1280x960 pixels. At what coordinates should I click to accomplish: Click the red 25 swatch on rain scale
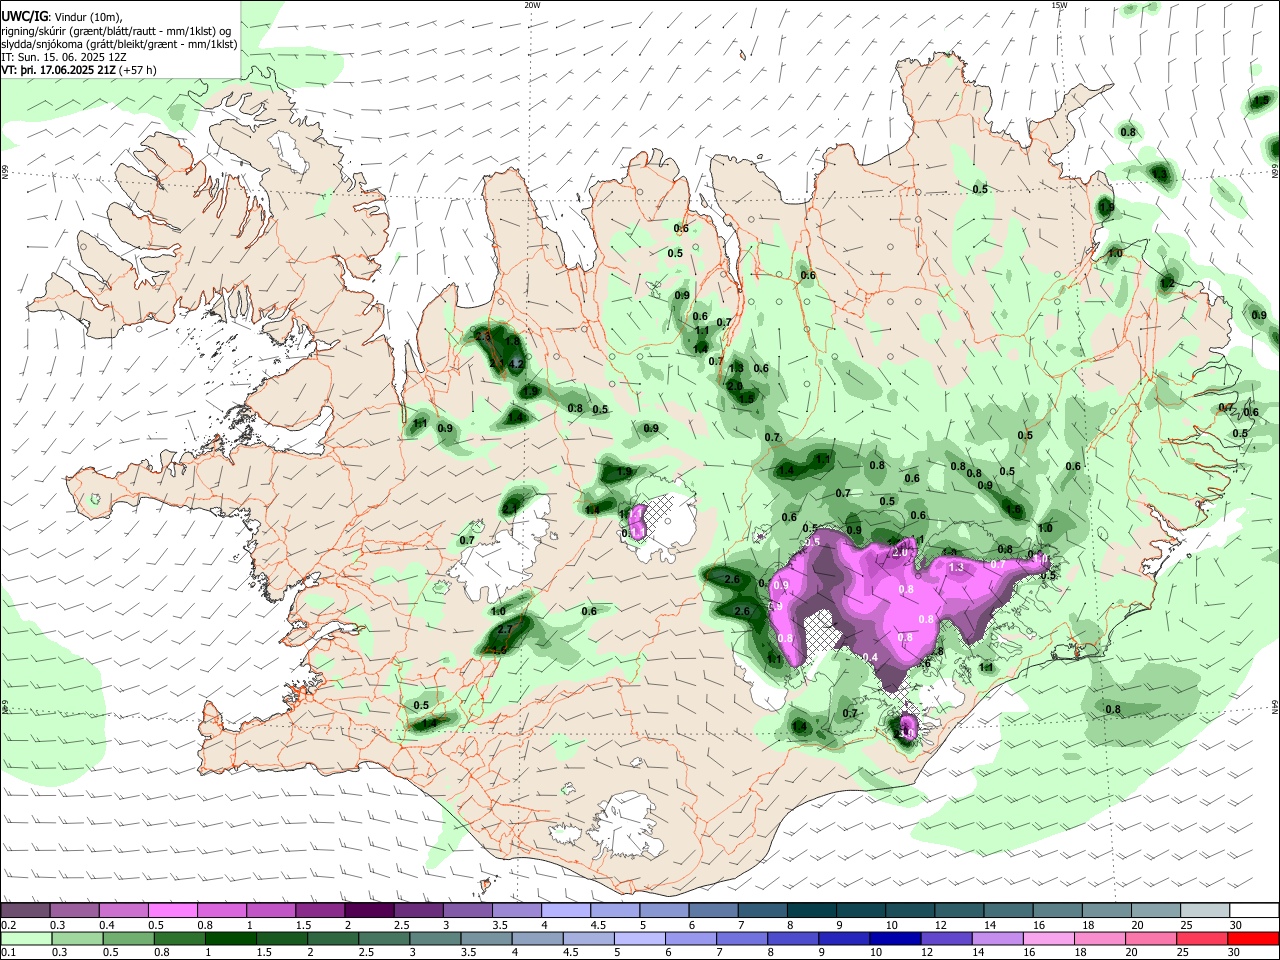[1201, 938]
